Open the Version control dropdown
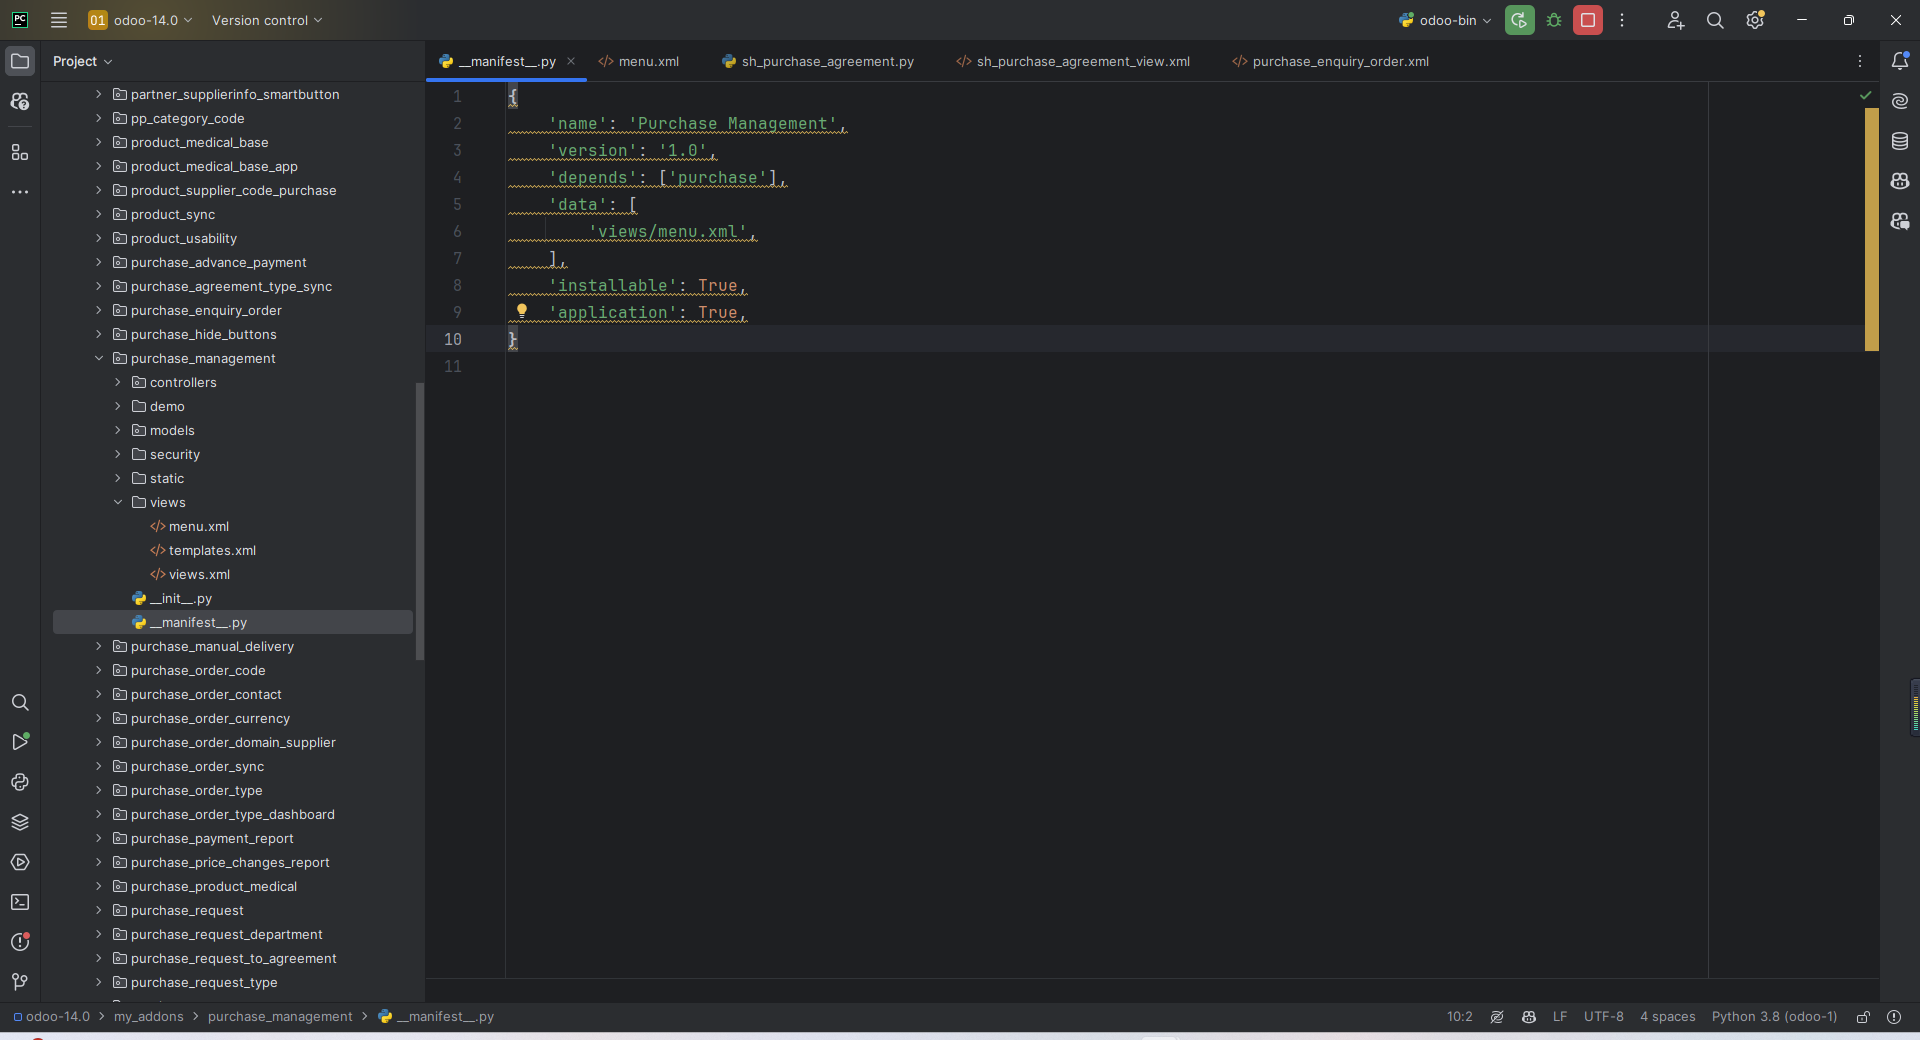Image resolution: width=1920 pixels, height=1040 pixels. coord(267,20)
